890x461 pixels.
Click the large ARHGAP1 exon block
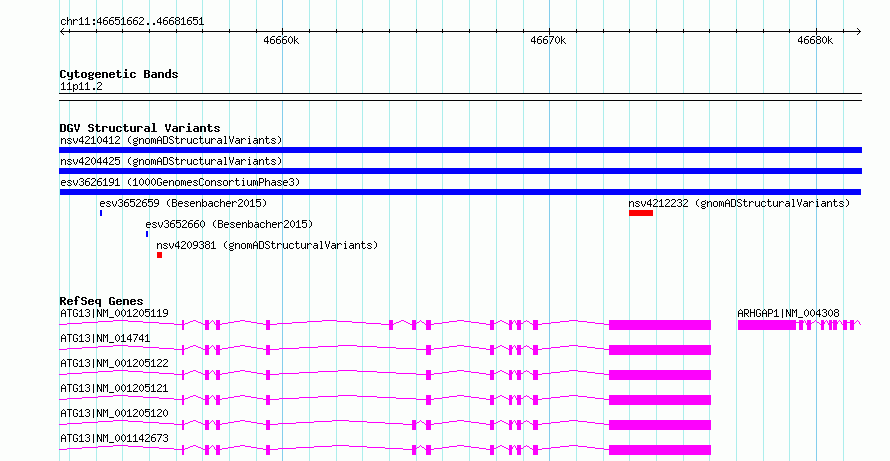pos(767,325)
